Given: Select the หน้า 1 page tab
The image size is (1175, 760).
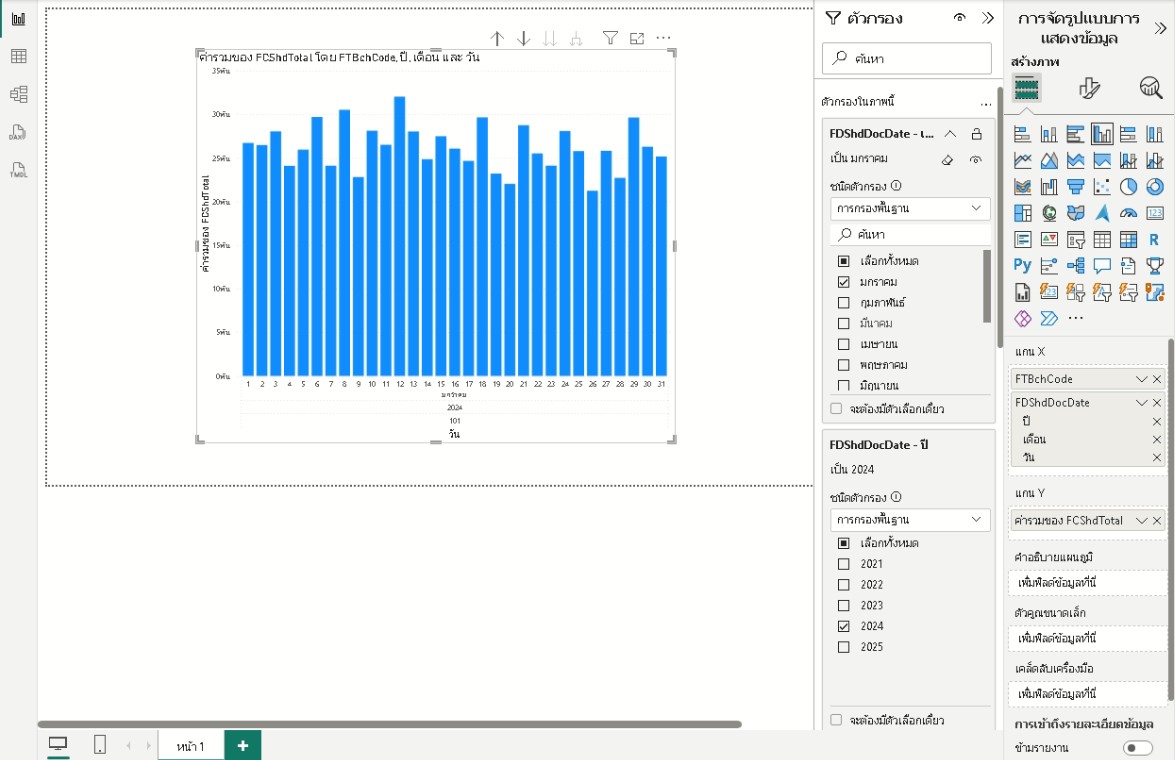Looking at the screenshot, I should pyautogui.click(x=190, y=746).
